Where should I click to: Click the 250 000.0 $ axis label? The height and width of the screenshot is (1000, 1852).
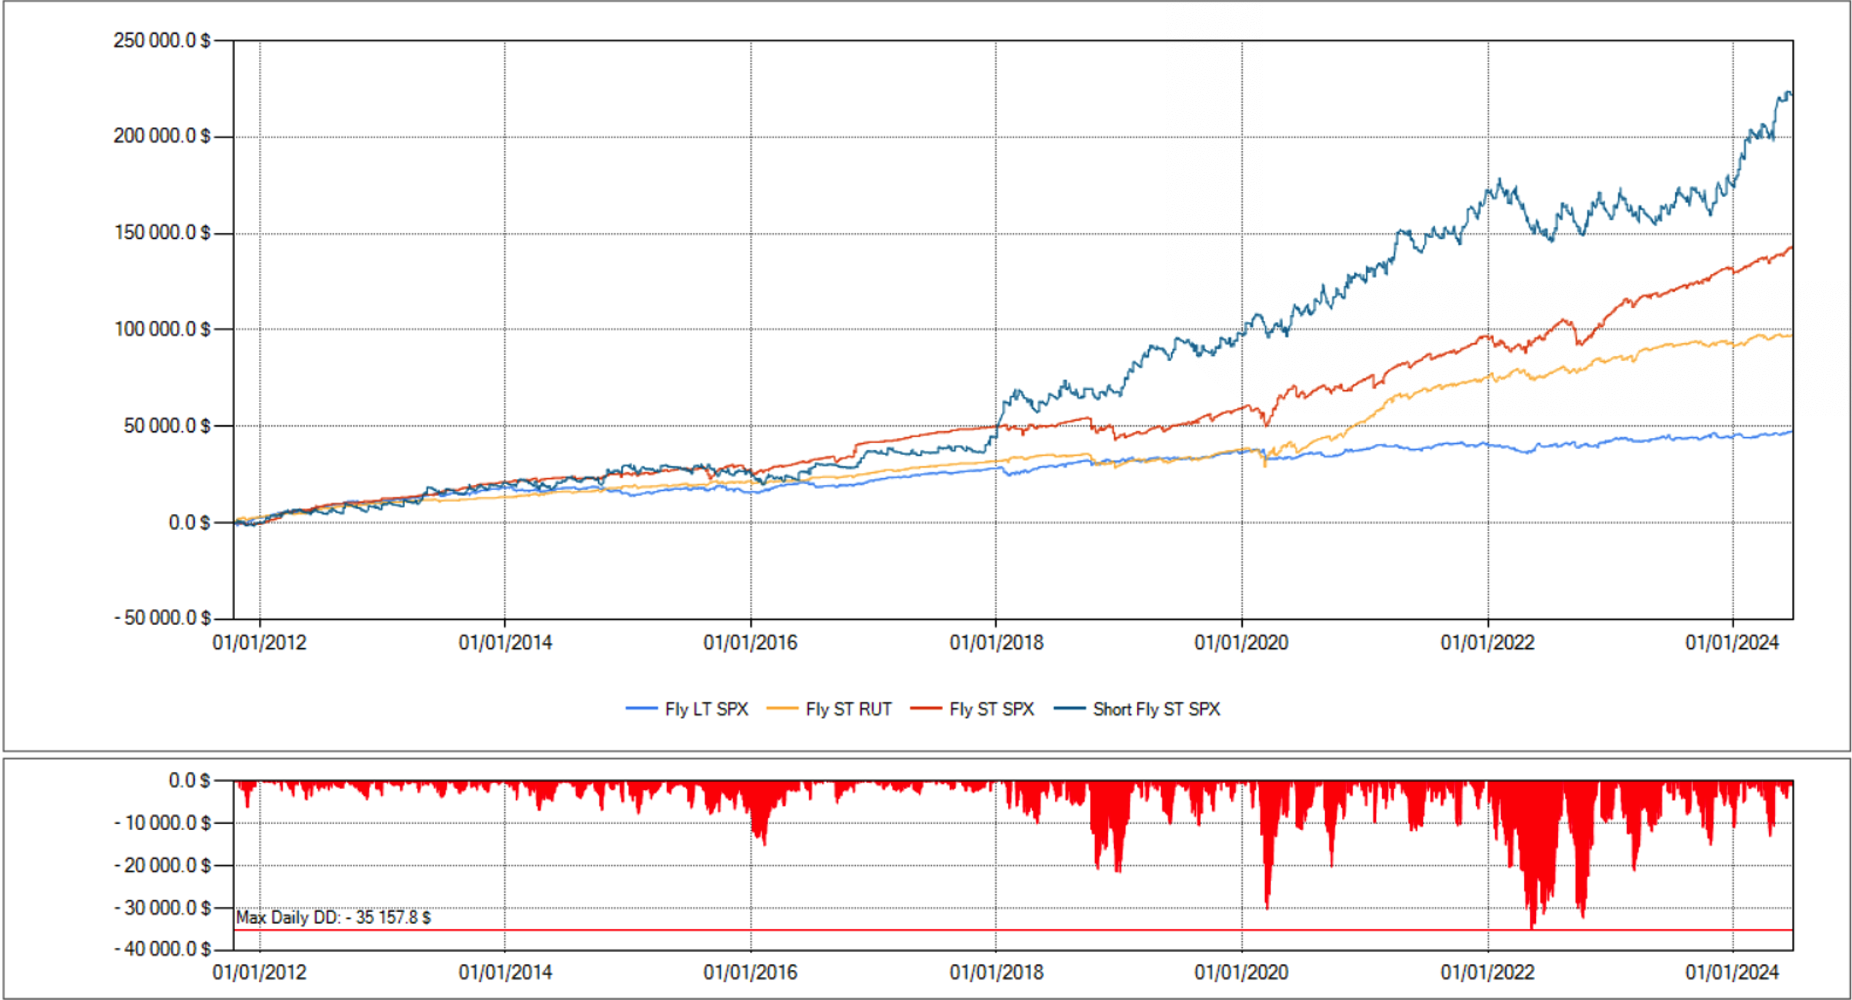[162, 41]
